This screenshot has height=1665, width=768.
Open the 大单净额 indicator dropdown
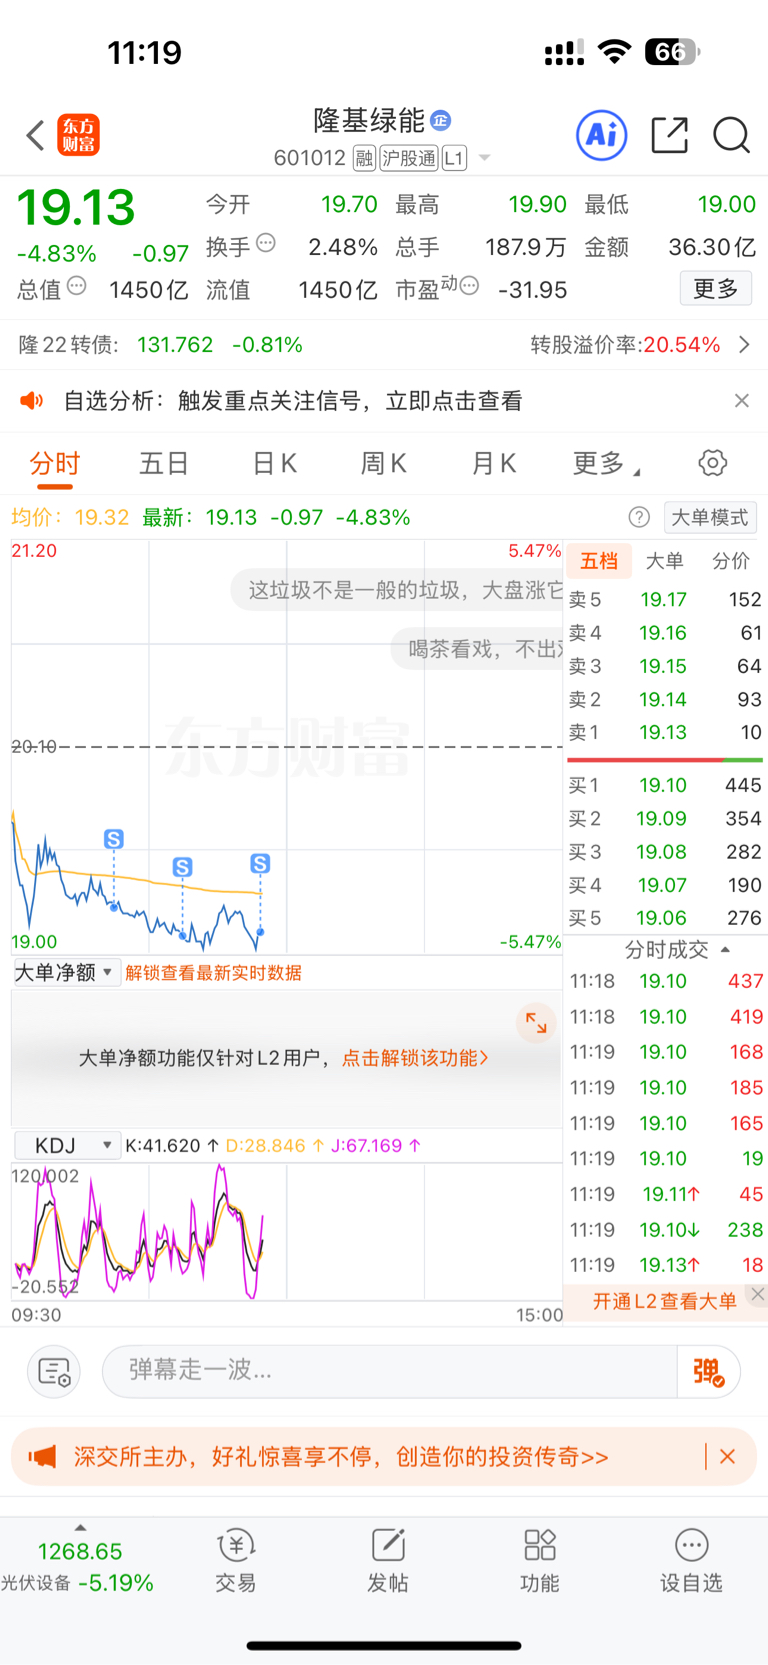pos(65,973)
